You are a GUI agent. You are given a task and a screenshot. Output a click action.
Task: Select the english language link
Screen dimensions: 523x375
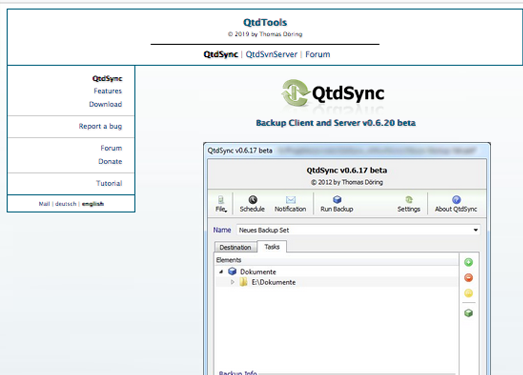(x=93, y=204)
